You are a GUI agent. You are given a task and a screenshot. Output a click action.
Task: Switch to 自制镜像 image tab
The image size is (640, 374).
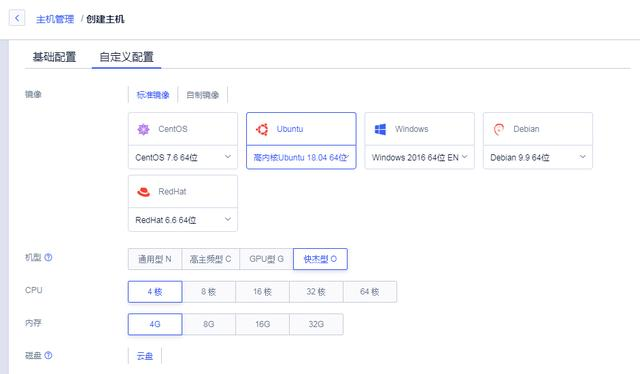pyautogui.click(x=203, y=95)
